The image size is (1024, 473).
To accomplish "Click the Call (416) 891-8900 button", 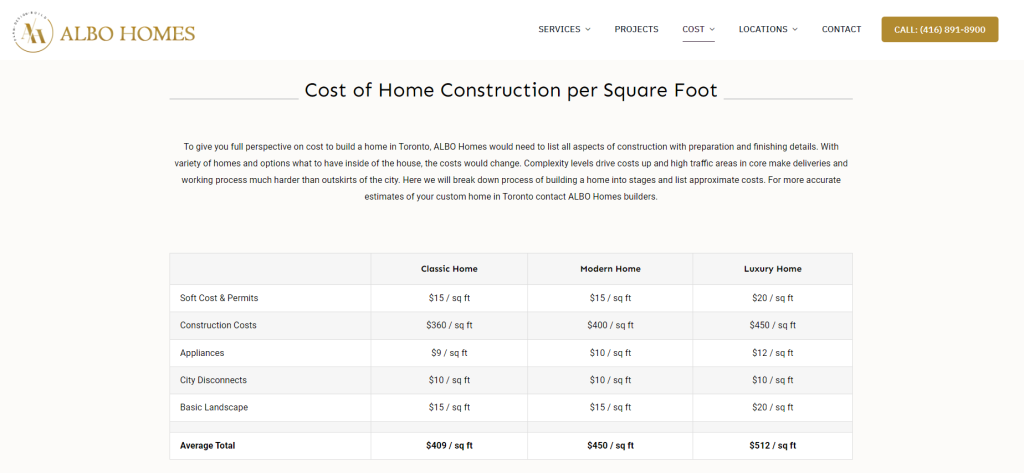I will [x=940, y=29].
